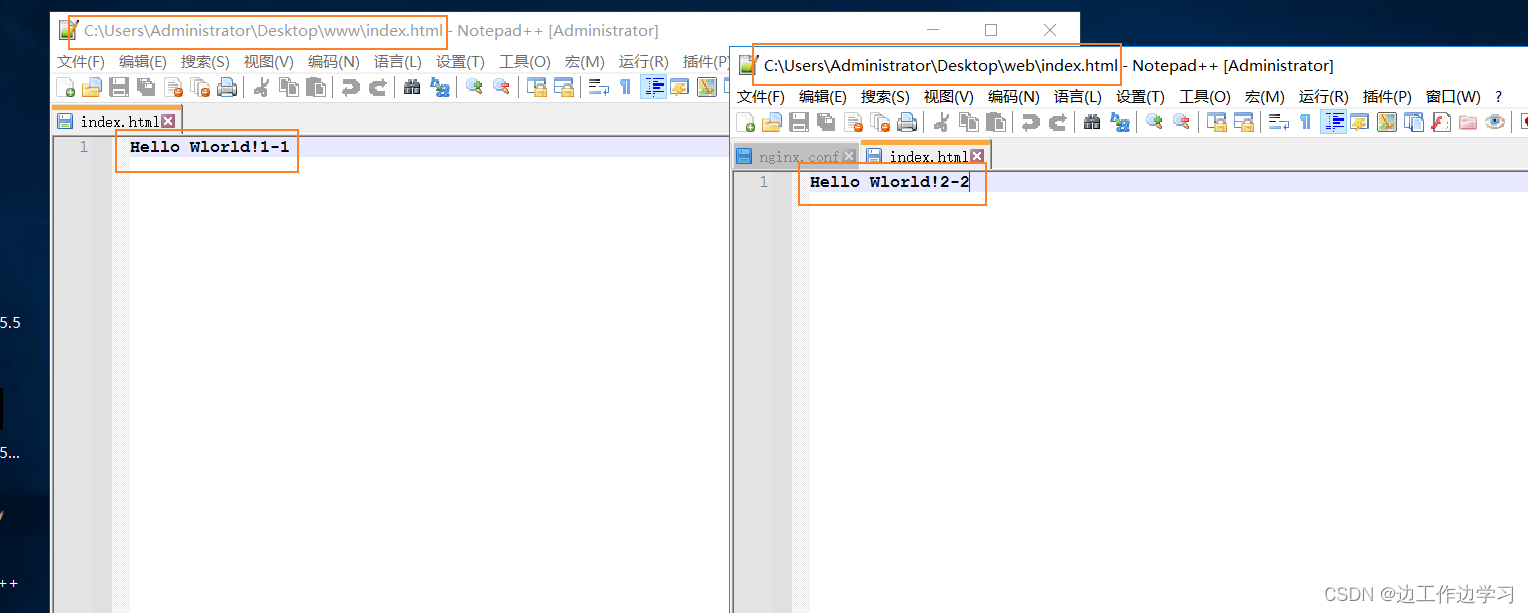
Task: Open Folder as Workspace icon in web window
Action: [1467, 122]
